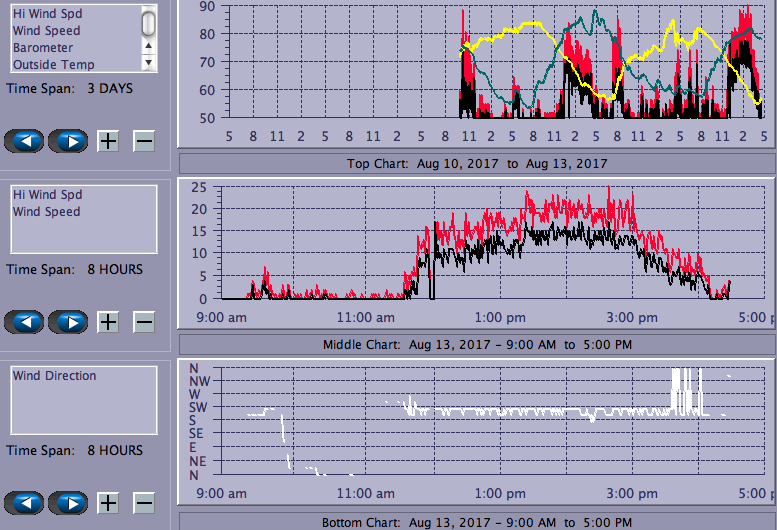Screen dimensions: 777x530
Task: Click the top list's scroll up arrow
Action: pos(149,45)
